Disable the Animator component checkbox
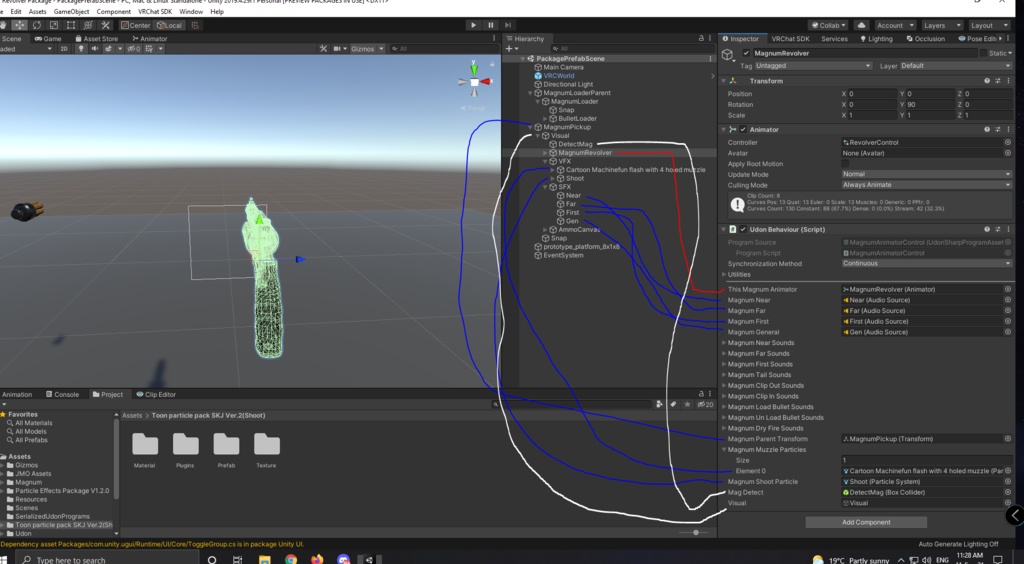This screenshot has height=564, width=1024. tap(743, 129)
